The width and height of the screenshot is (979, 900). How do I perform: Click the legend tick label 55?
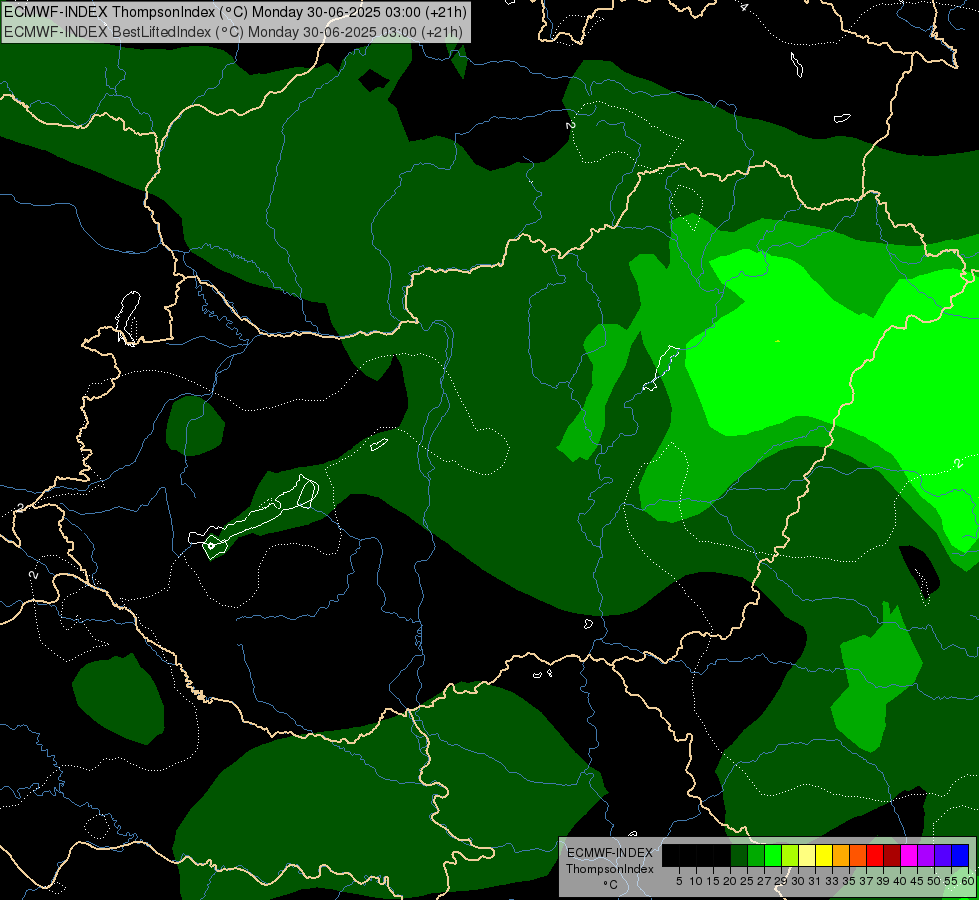coord(951,881)
